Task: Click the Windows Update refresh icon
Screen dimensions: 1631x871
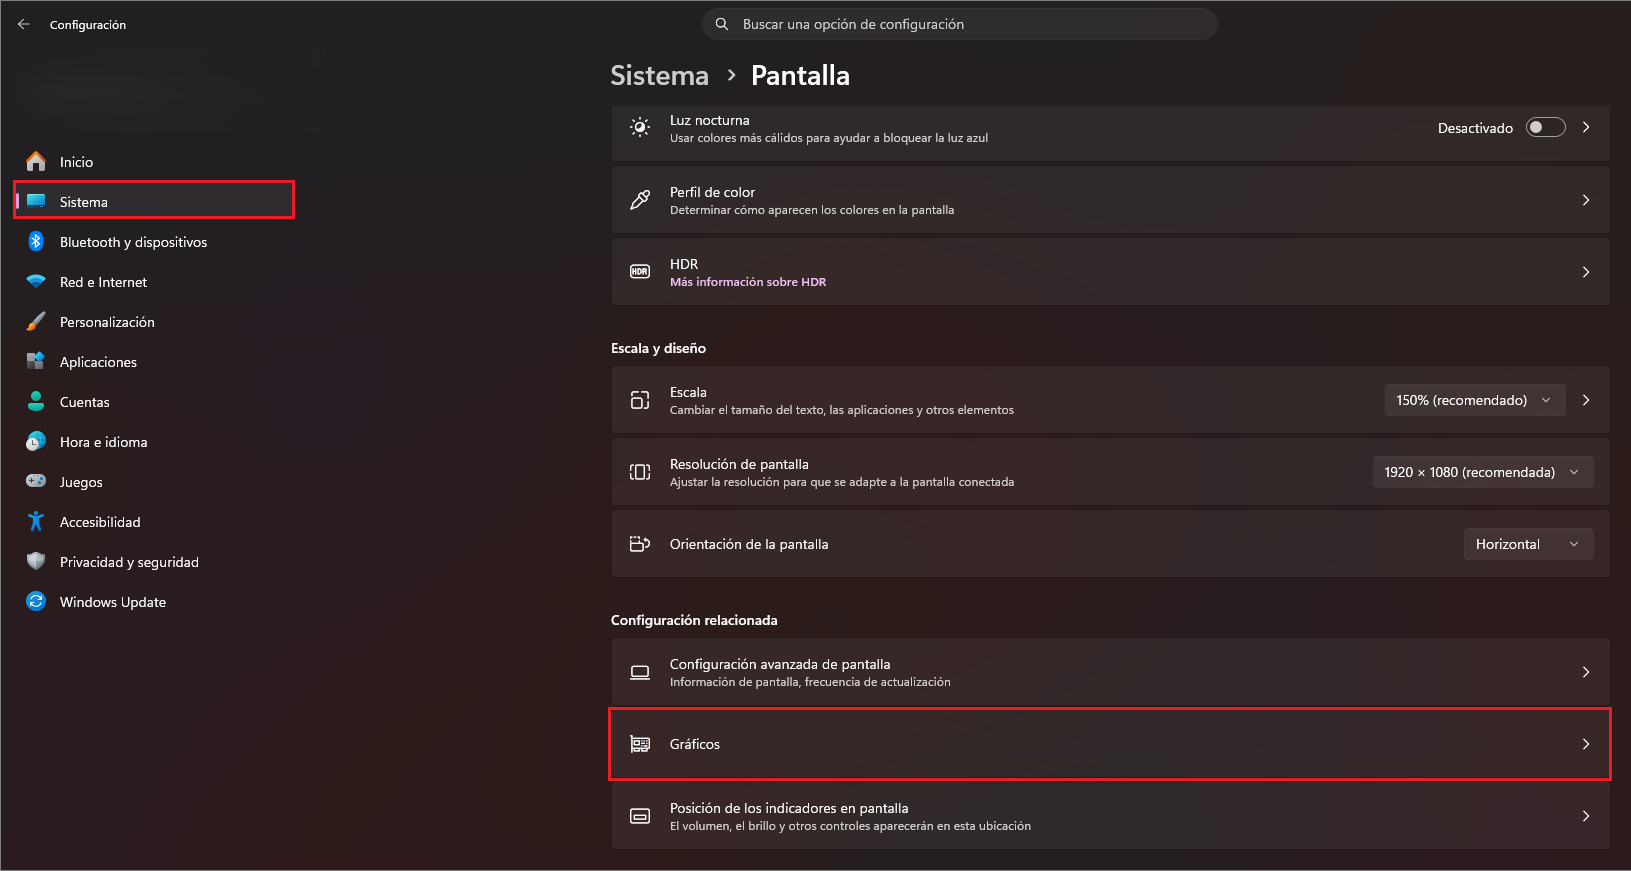Action: (x=36, y=601)
